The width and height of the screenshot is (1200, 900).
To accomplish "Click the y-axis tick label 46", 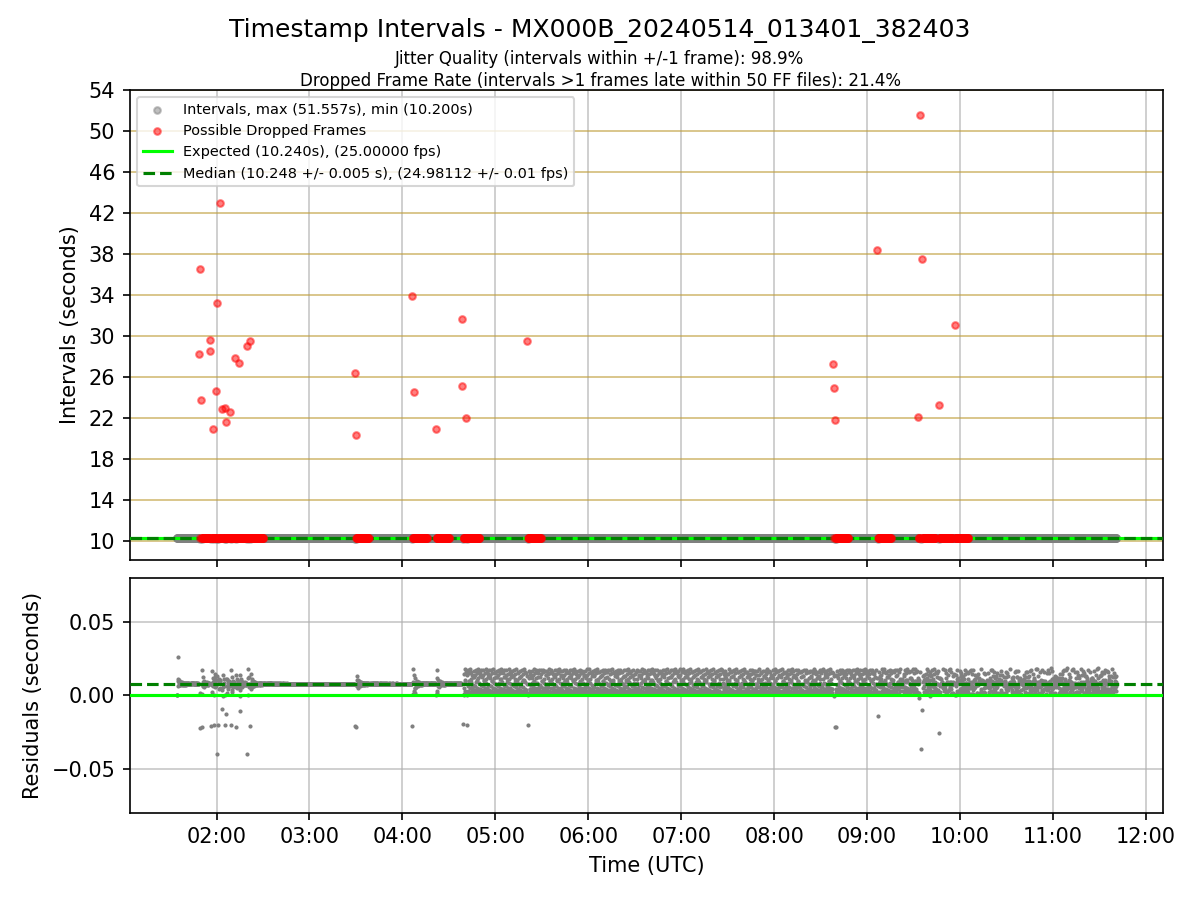I will click(104, 172).
